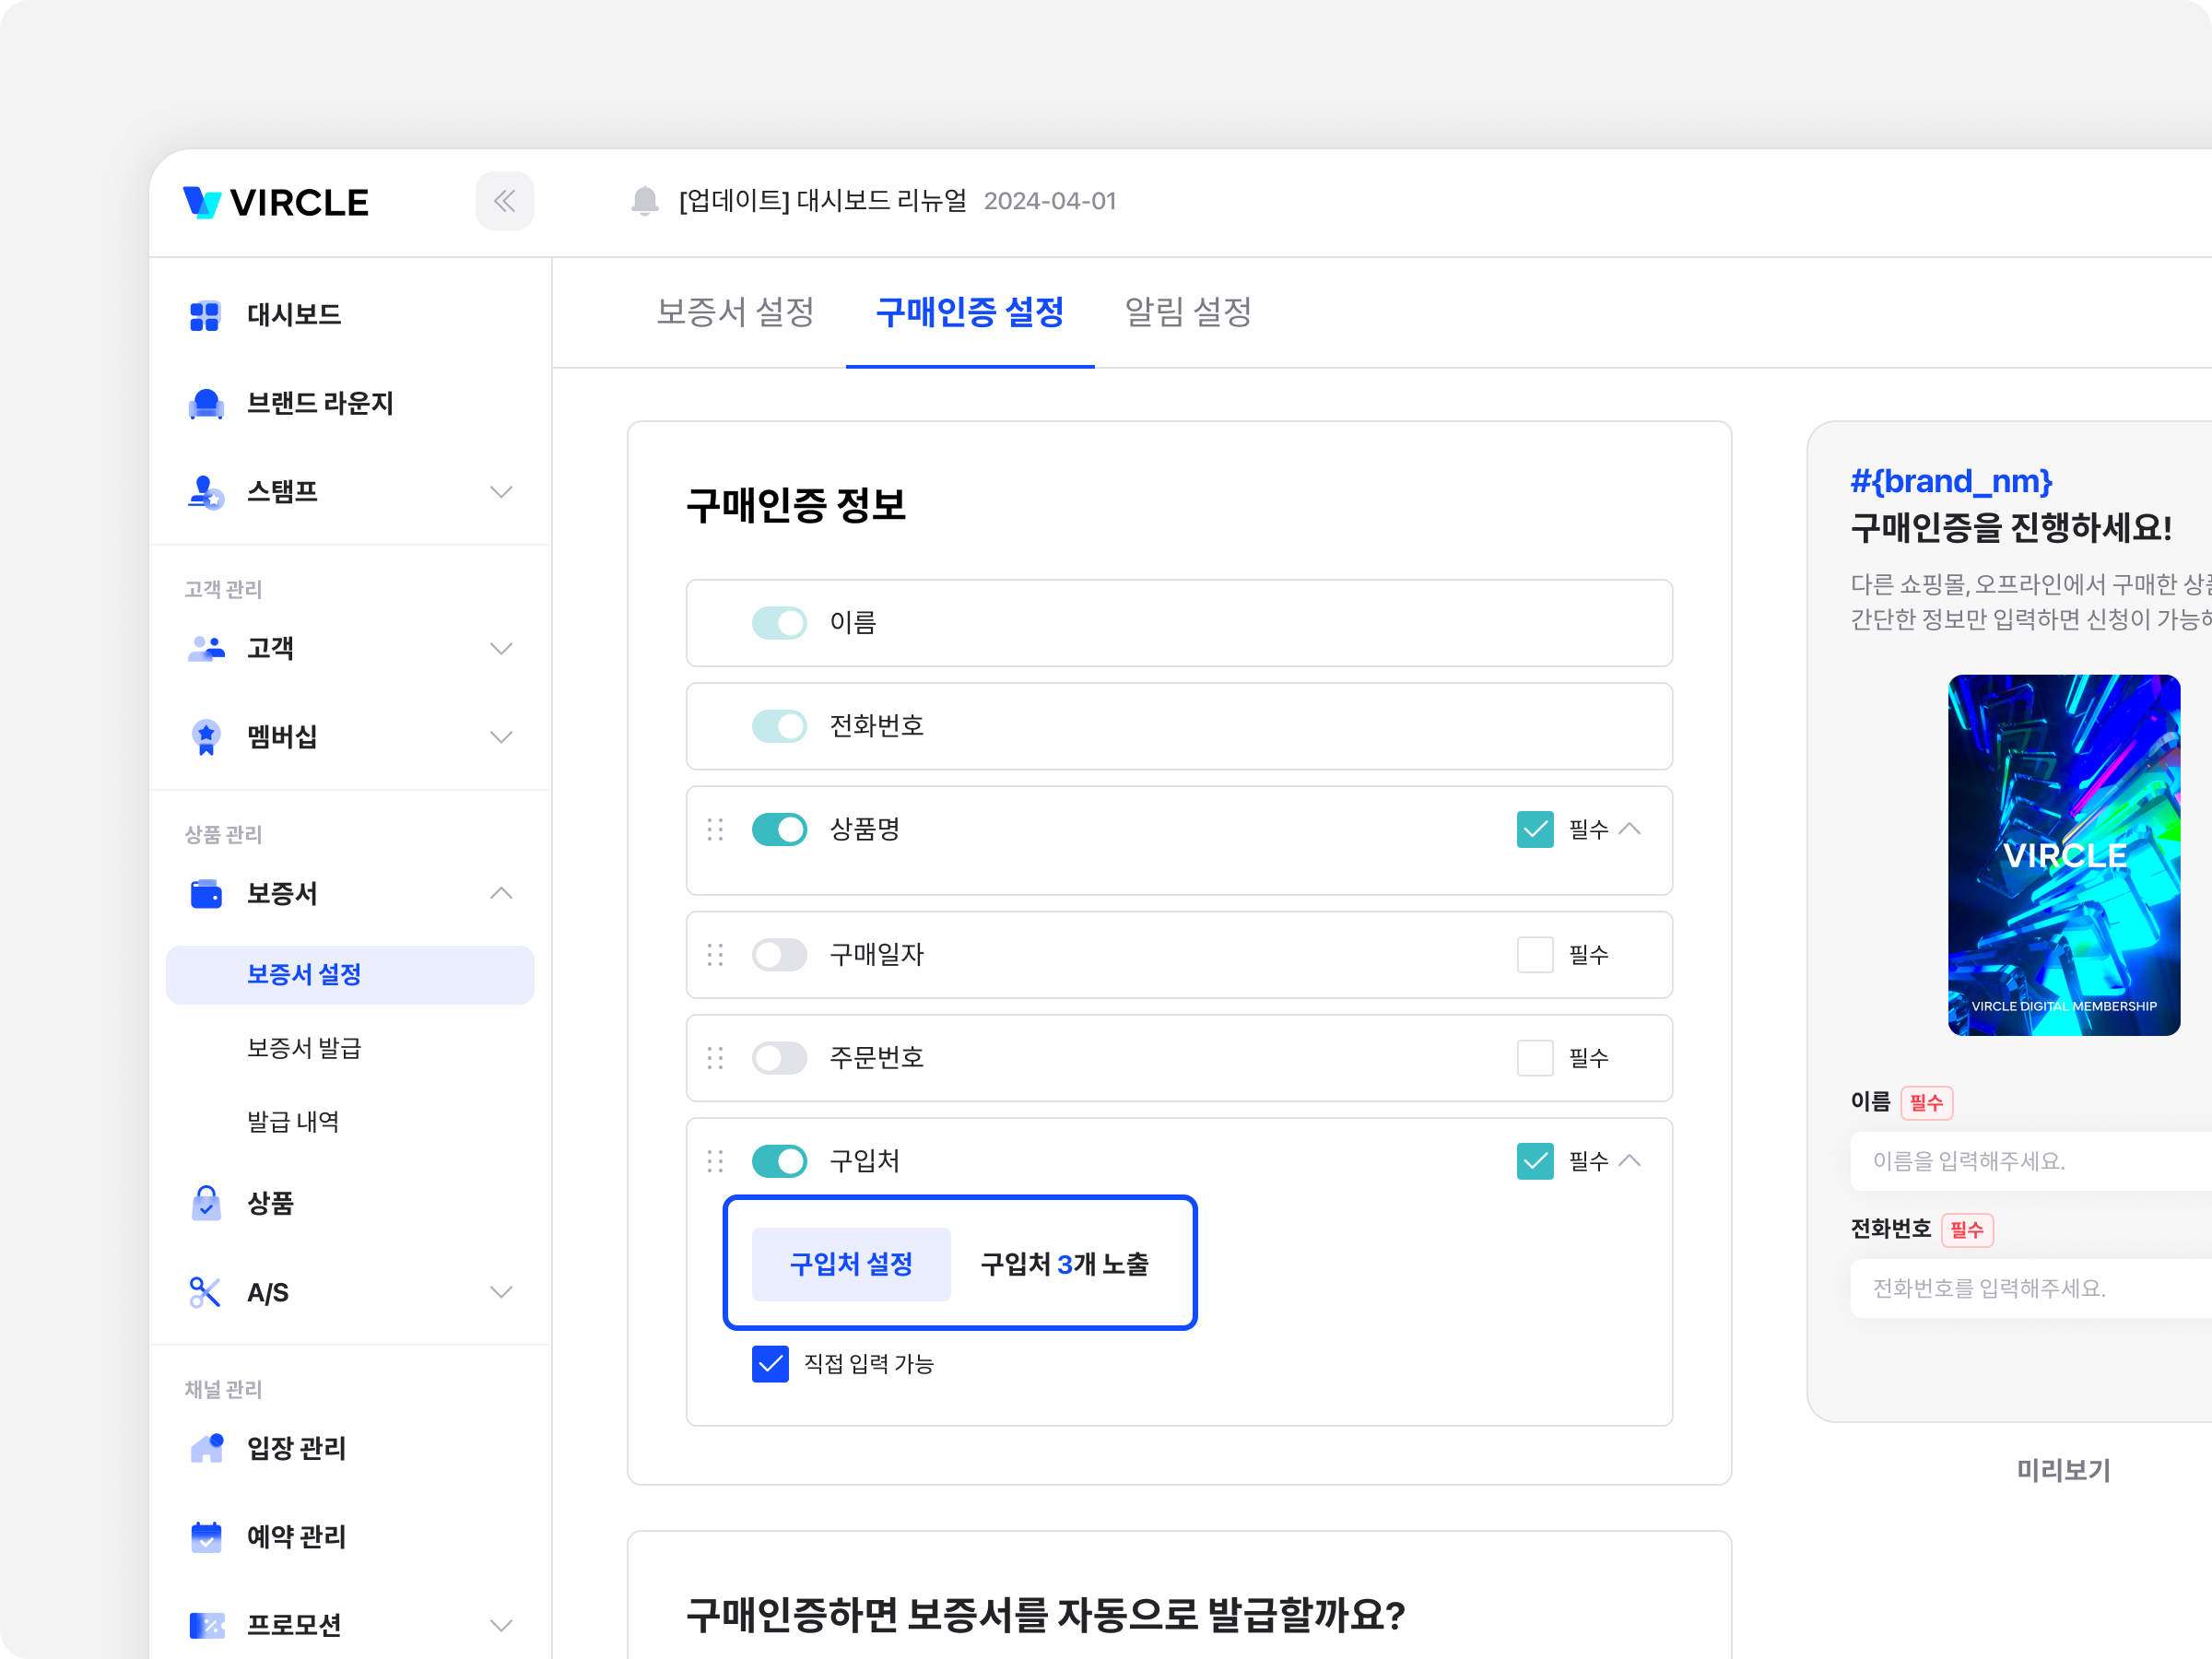
Task: Toggle the 구매일자 switch on
Action: [779, 955]
